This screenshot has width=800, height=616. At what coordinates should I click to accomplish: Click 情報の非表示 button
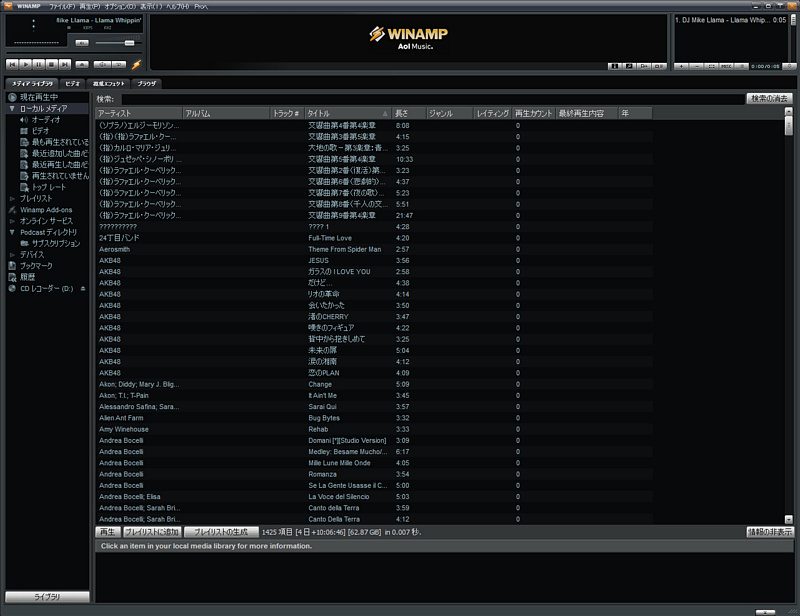770,532
